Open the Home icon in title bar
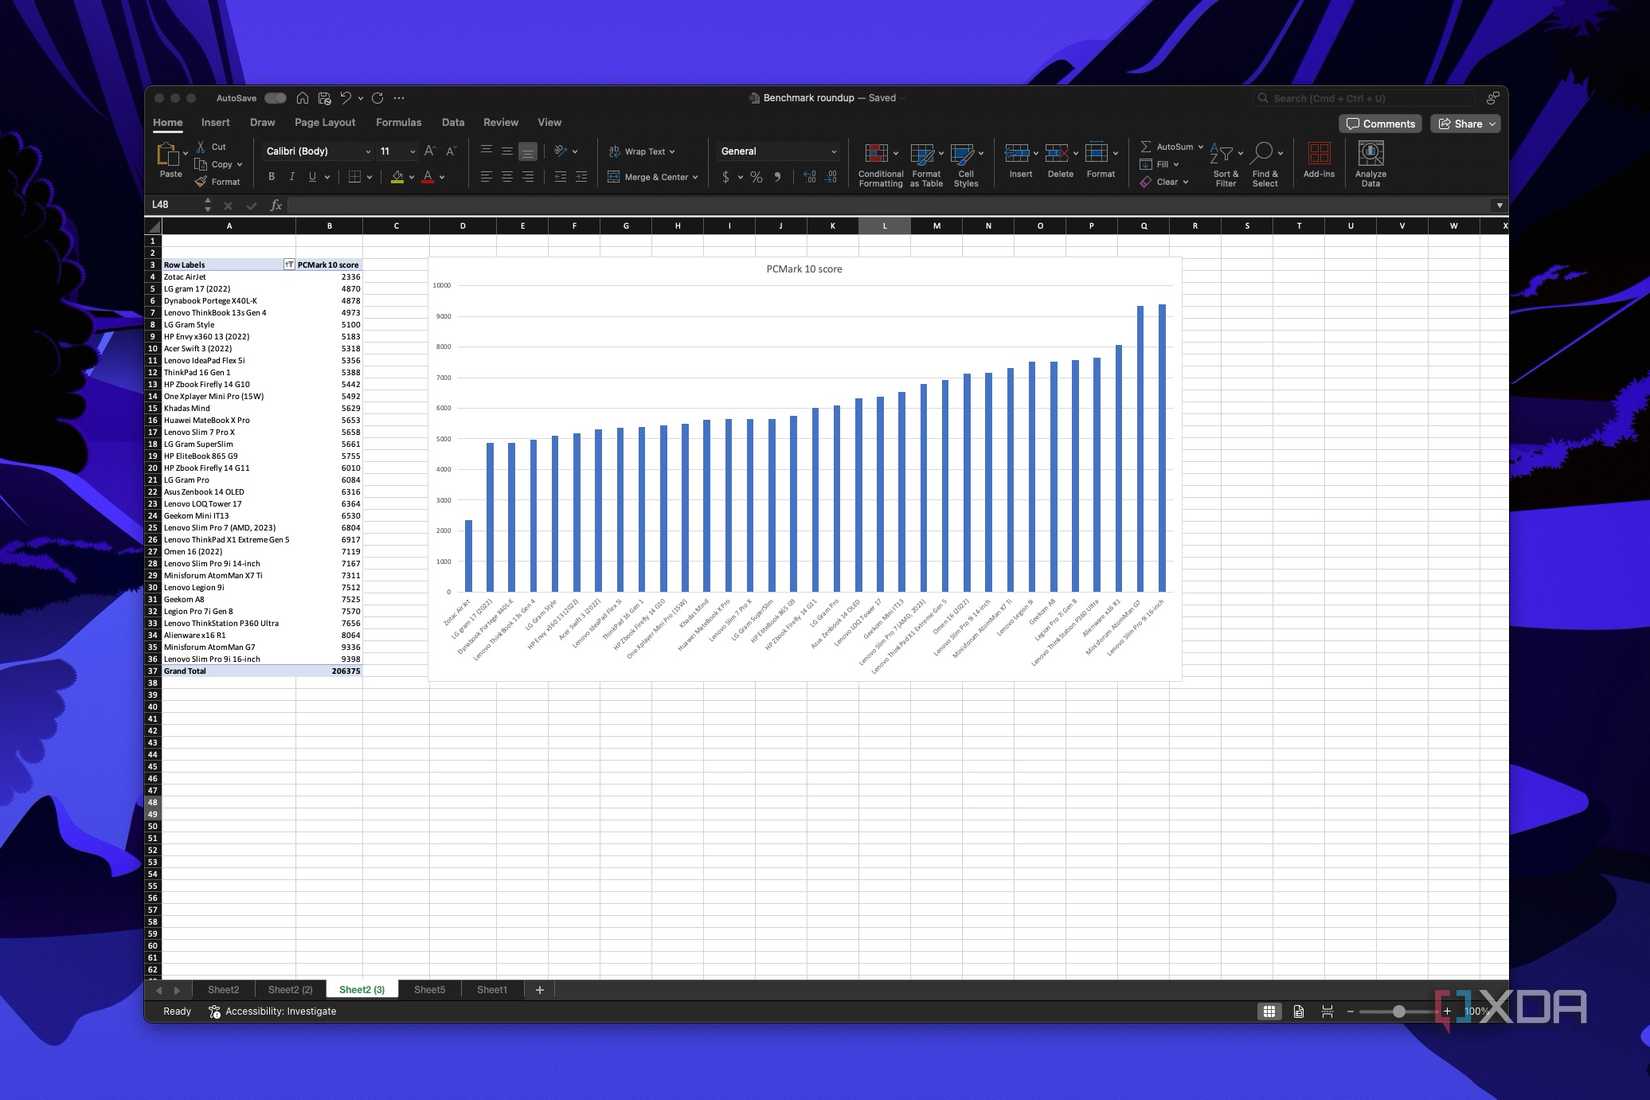1650x1100 pixels. click(302, 98)
